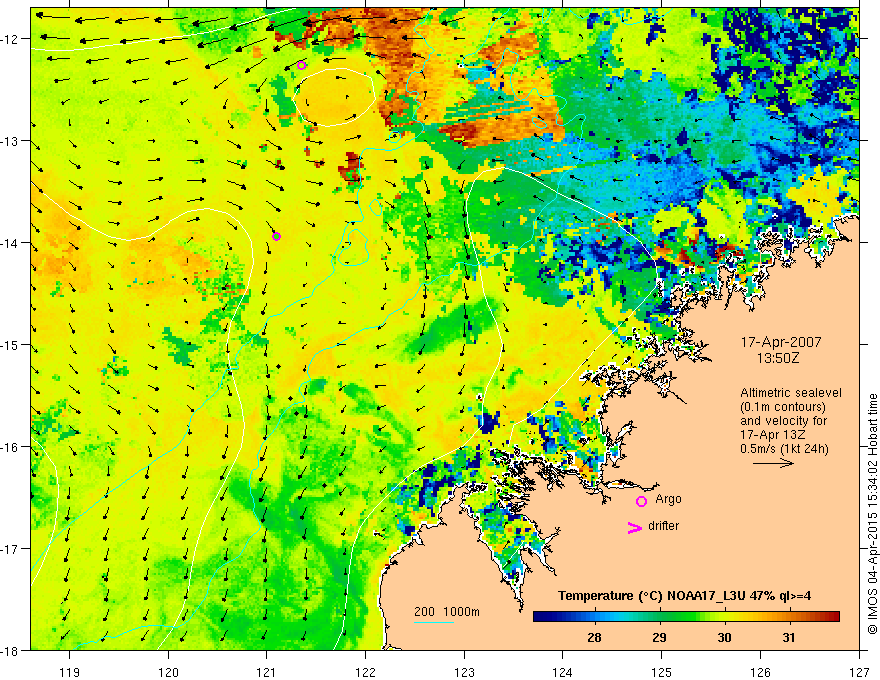This screenshot has width=880, height=680.
Task: Click the 'and velocity for' caption line
Action: point(783,421)
